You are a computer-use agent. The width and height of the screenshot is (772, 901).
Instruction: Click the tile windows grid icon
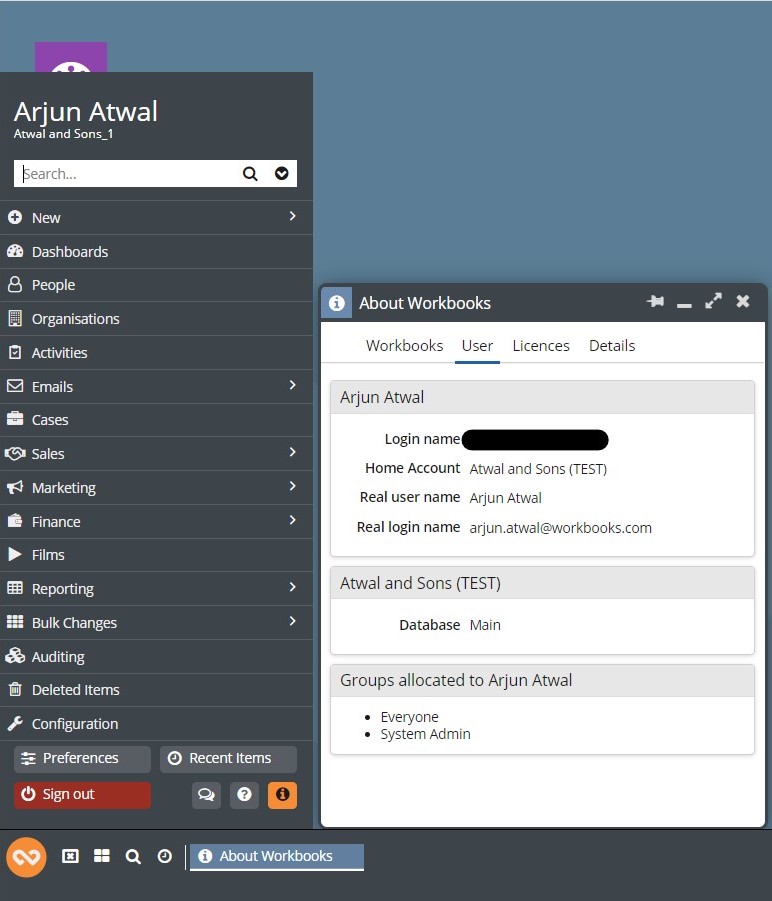pos(101,857)
